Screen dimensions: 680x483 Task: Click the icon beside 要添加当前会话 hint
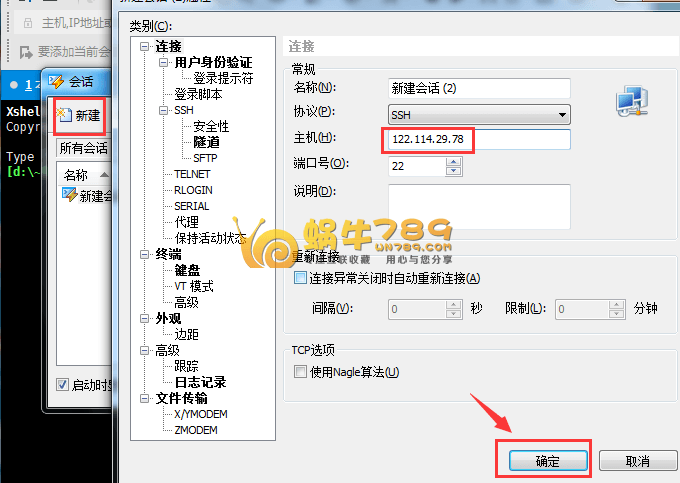[26, 50]
